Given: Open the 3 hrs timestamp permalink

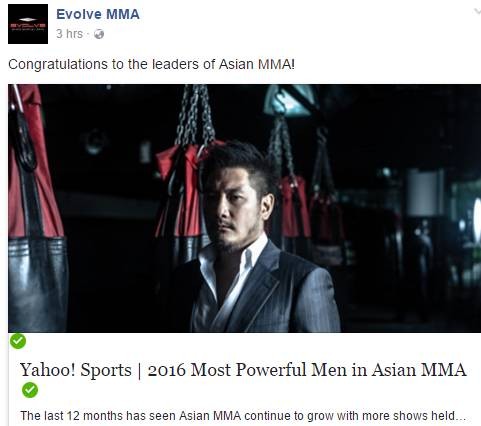Looking at the screenshot, I should [69, 34].
